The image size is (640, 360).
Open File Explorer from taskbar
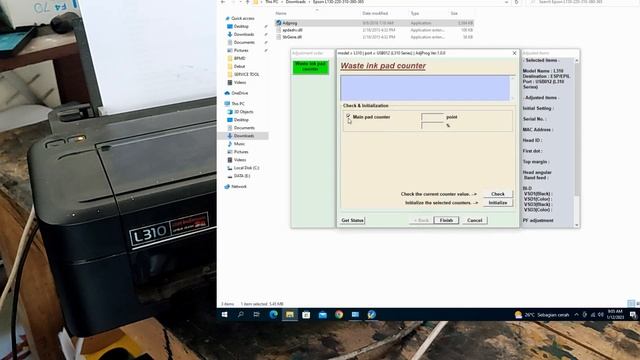(x=290, y=315)
